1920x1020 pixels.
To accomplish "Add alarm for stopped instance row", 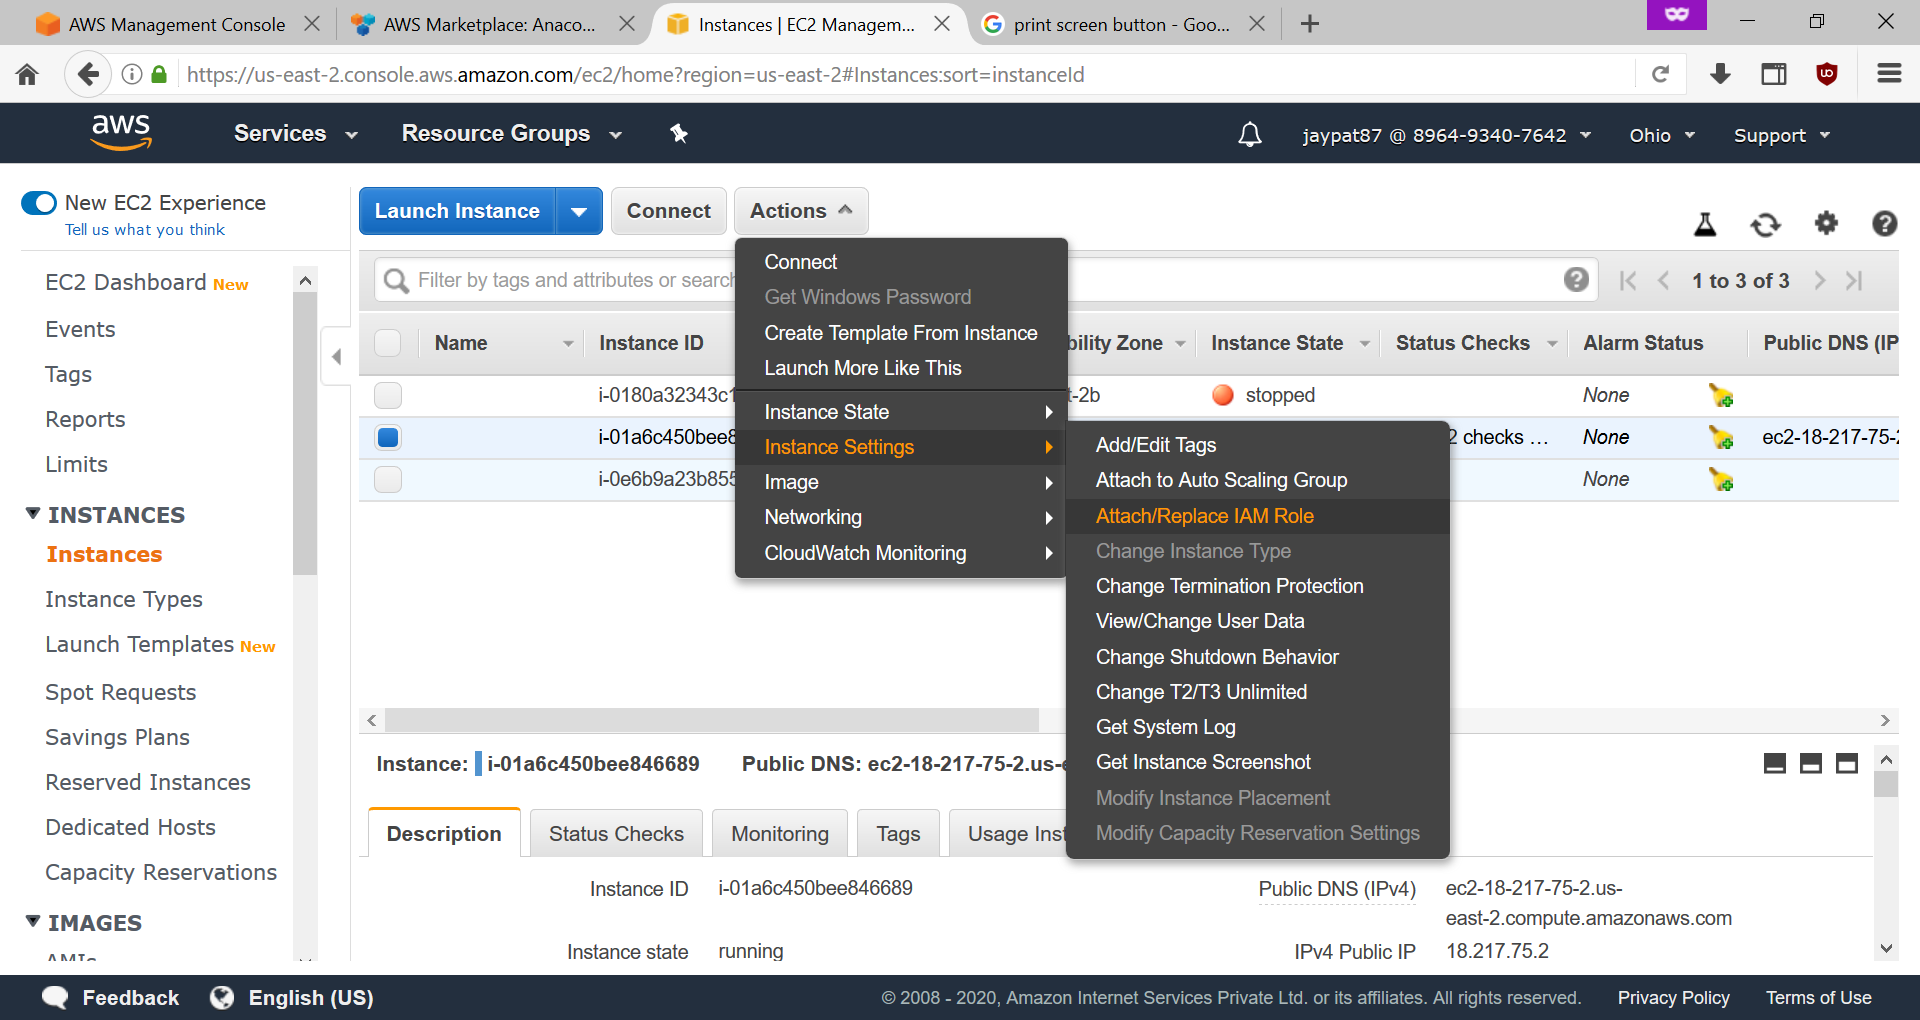I will 1721,396.
